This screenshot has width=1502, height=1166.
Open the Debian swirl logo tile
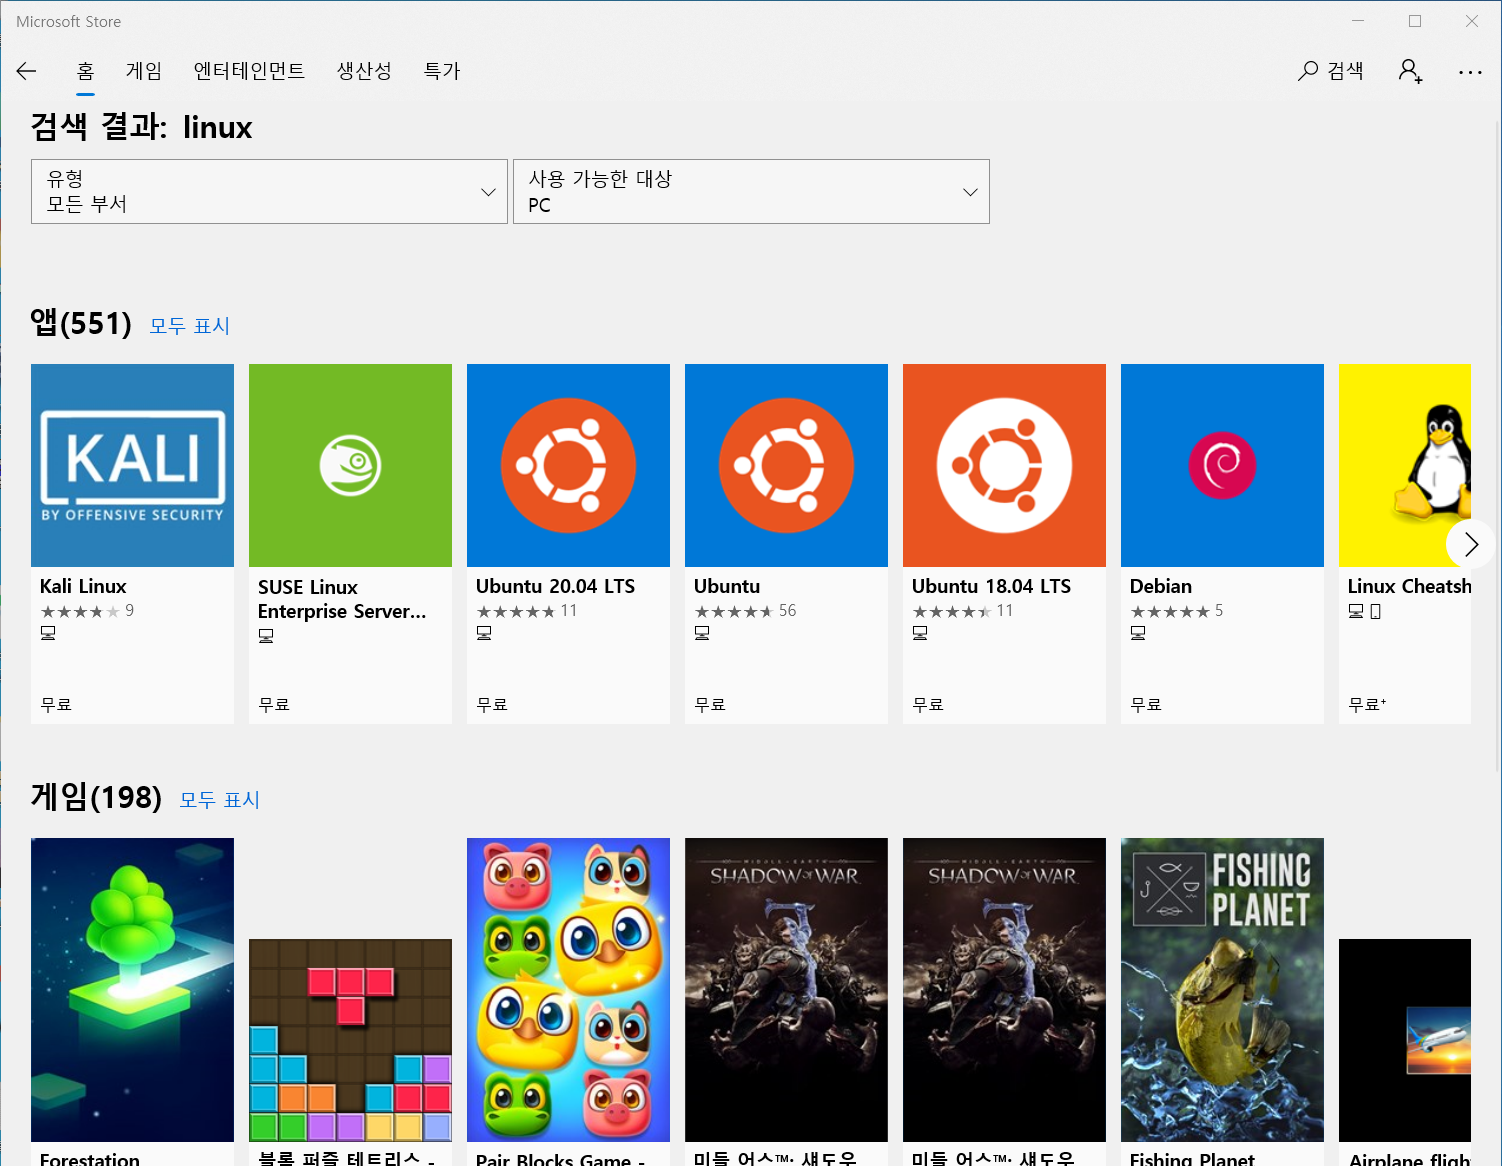[1222, 465]
